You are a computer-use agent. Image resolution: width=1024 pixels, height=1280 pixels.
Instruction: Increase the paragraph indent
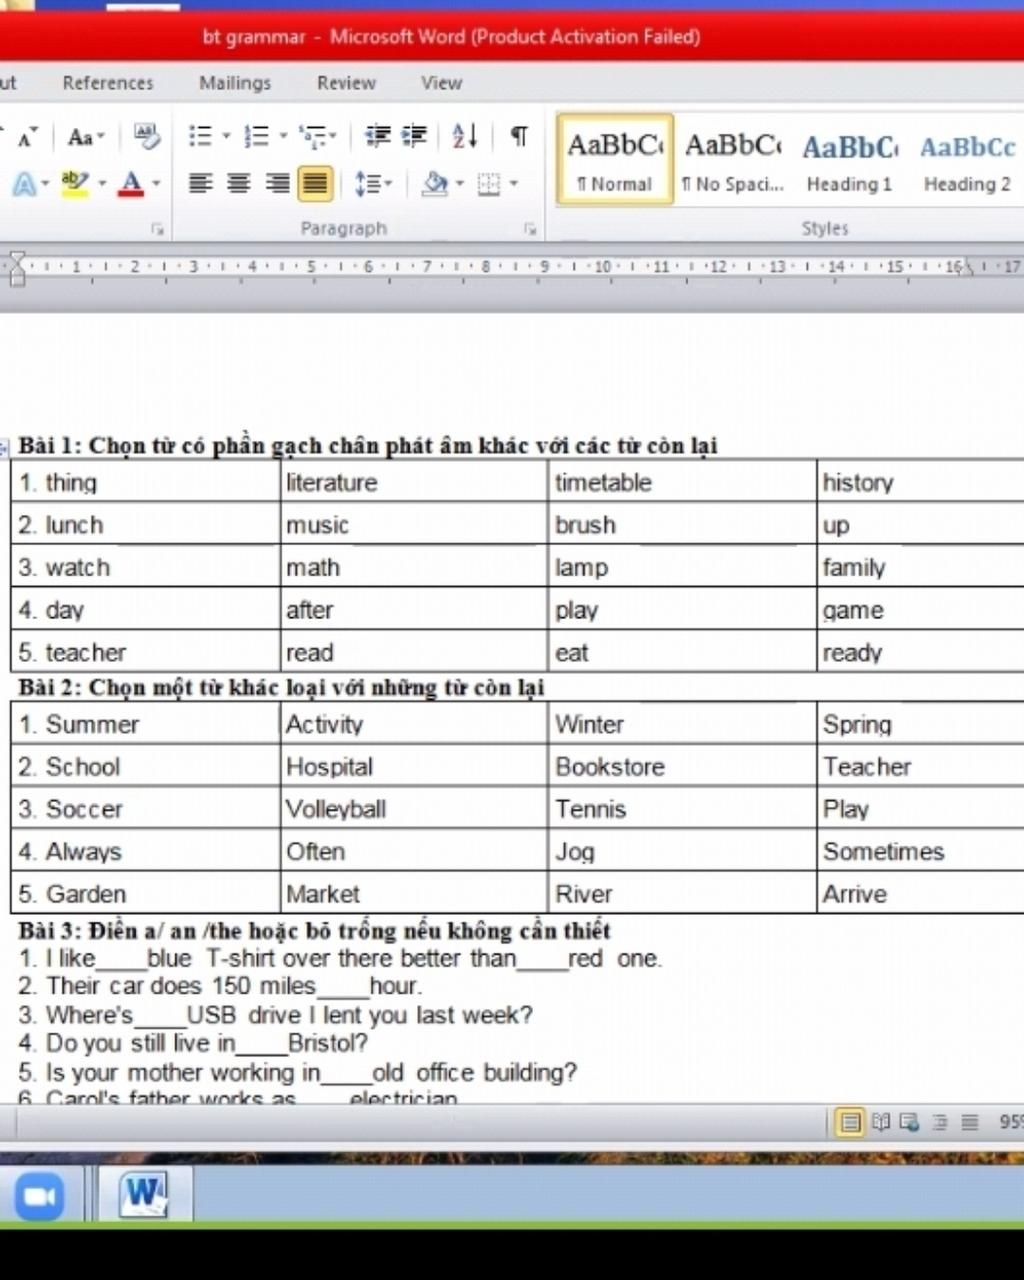pos(414,136)
